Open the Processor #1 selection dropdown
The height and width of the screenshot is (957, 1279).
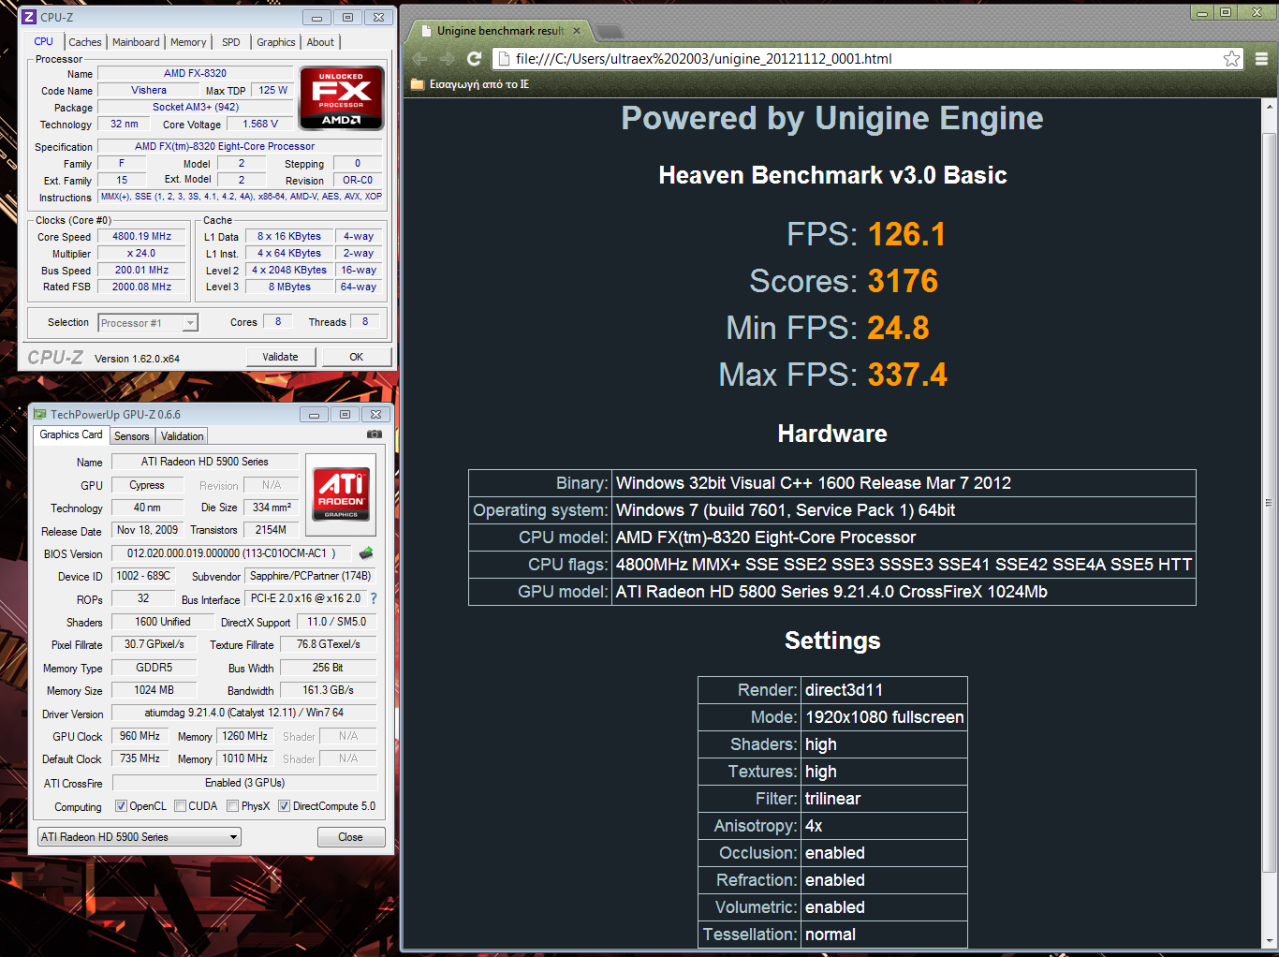(x=148, y=323)
